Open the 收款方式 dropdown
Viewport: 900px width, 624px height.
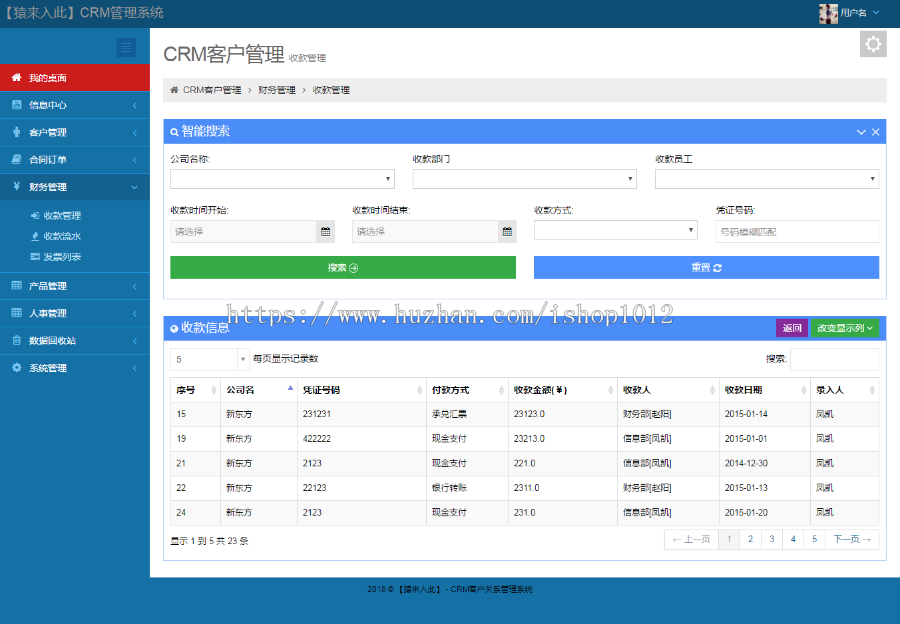[615, 229]
